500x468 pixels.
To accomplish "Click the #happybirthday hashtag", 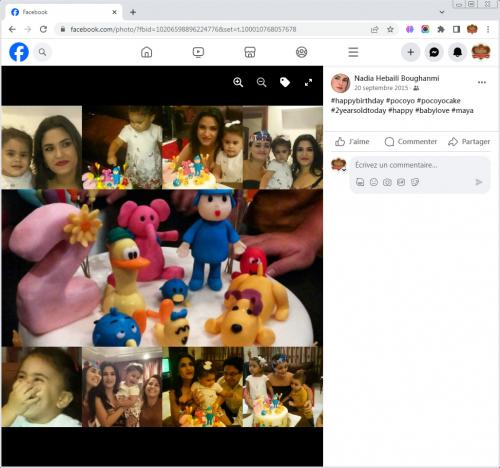I will click(x=357, y=101).
